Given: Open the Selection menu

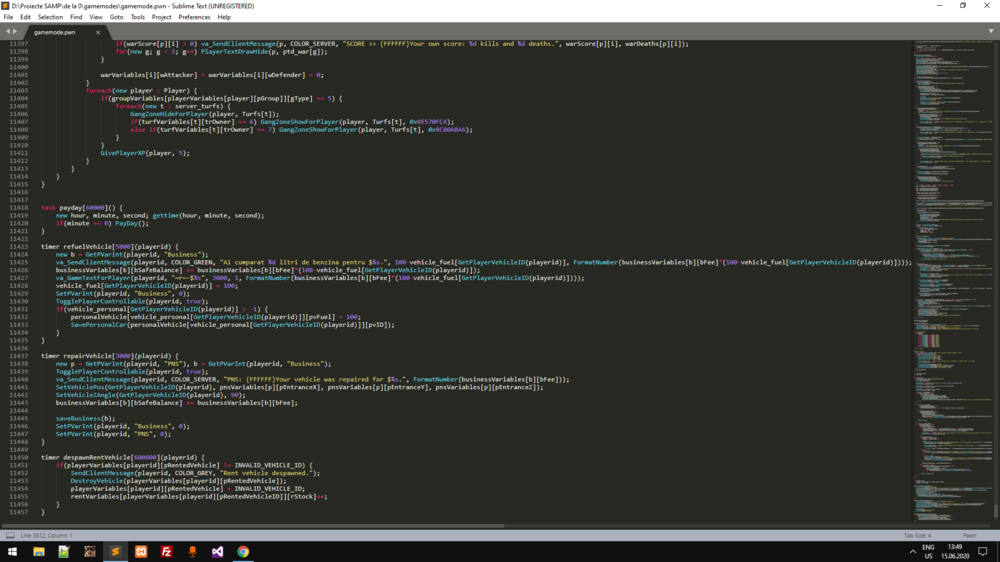Looking at the screenshot, I should (50, 17).
